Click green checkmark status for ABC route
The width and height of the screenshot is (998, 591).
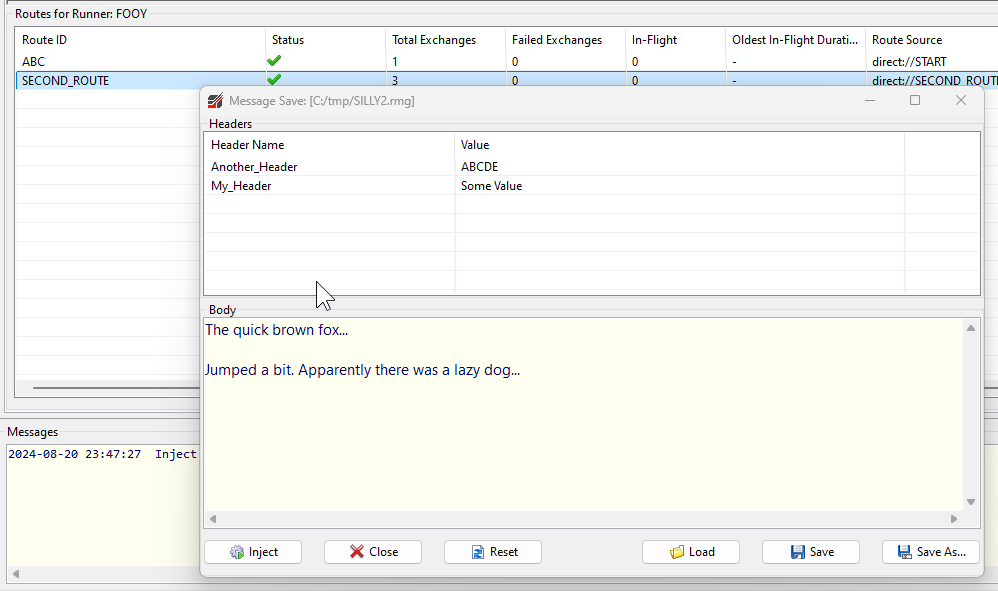(274, 62)
